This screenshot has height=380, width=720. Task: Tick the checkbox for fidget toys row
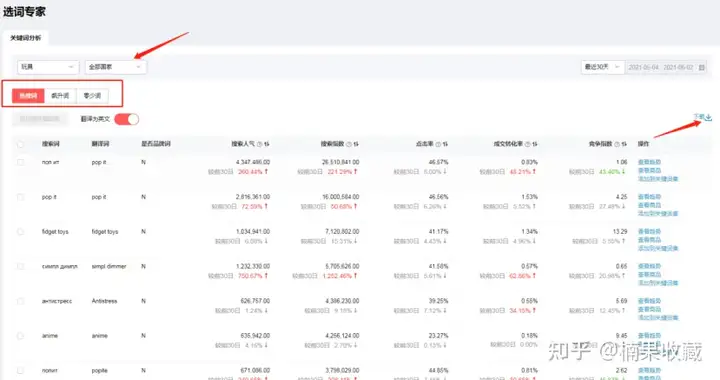click(x=20, y=232)
